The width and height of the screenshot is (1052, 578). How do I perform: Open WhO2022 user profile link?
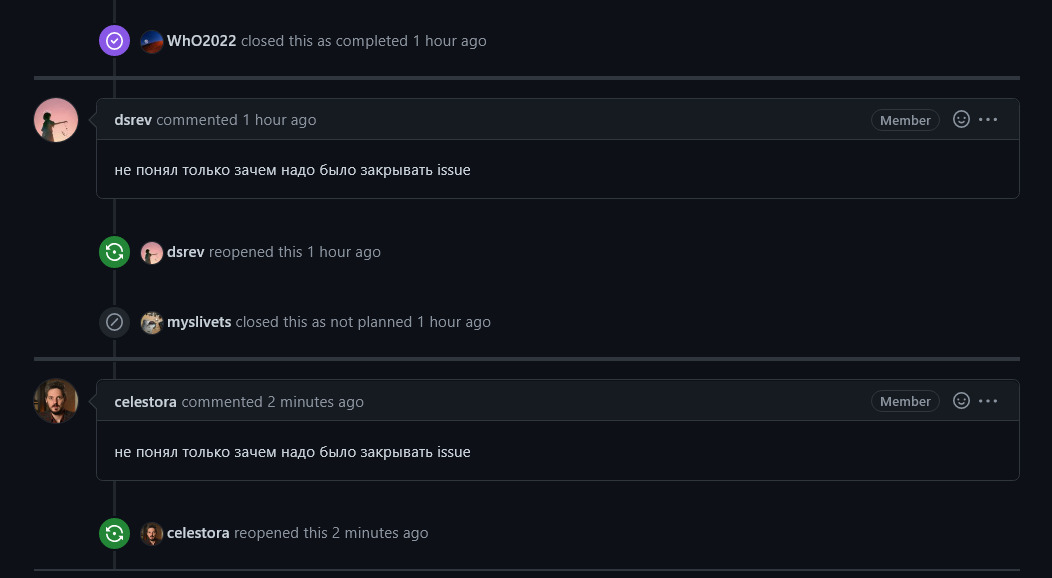202,42
